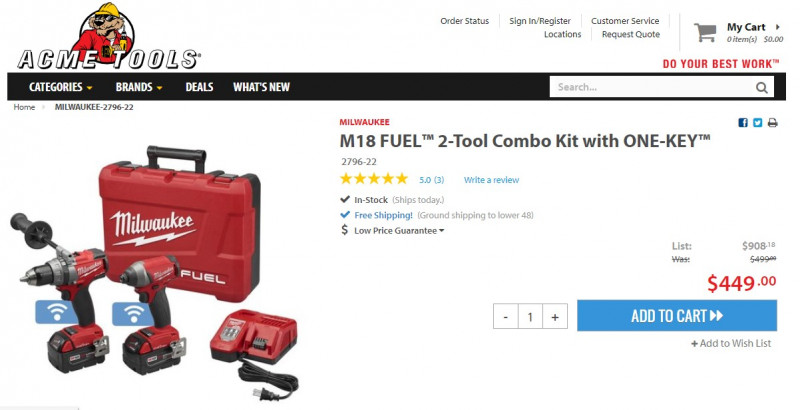Click the ONE-KEY wireless badge on drill
Image resolution: width=800 pixels, height=410 pixels.
click(x=57, y=312)
